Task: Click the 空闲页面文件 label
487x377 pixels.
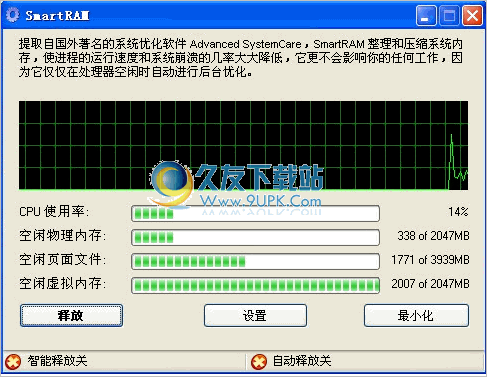Action: [62, 260]
